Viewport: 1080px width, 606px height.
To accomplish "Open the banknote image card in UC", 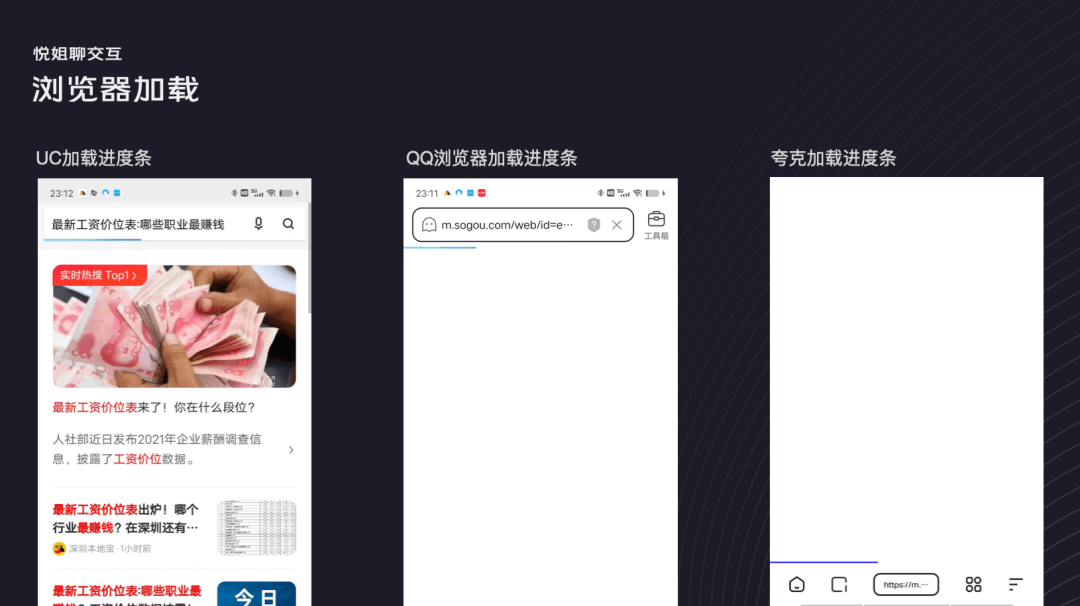I will (x=174, y=326).
